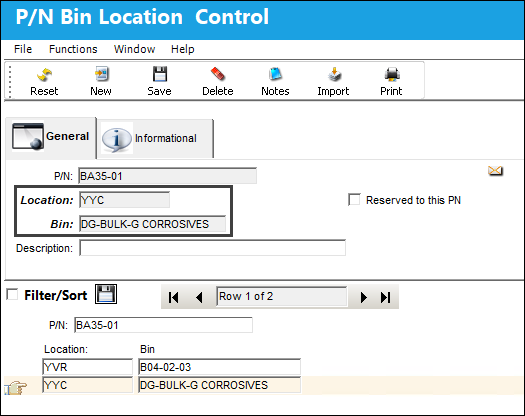This screenshot has width=525, height=416.
Task: Jump to last row navigation button
Action: point(385,297)
